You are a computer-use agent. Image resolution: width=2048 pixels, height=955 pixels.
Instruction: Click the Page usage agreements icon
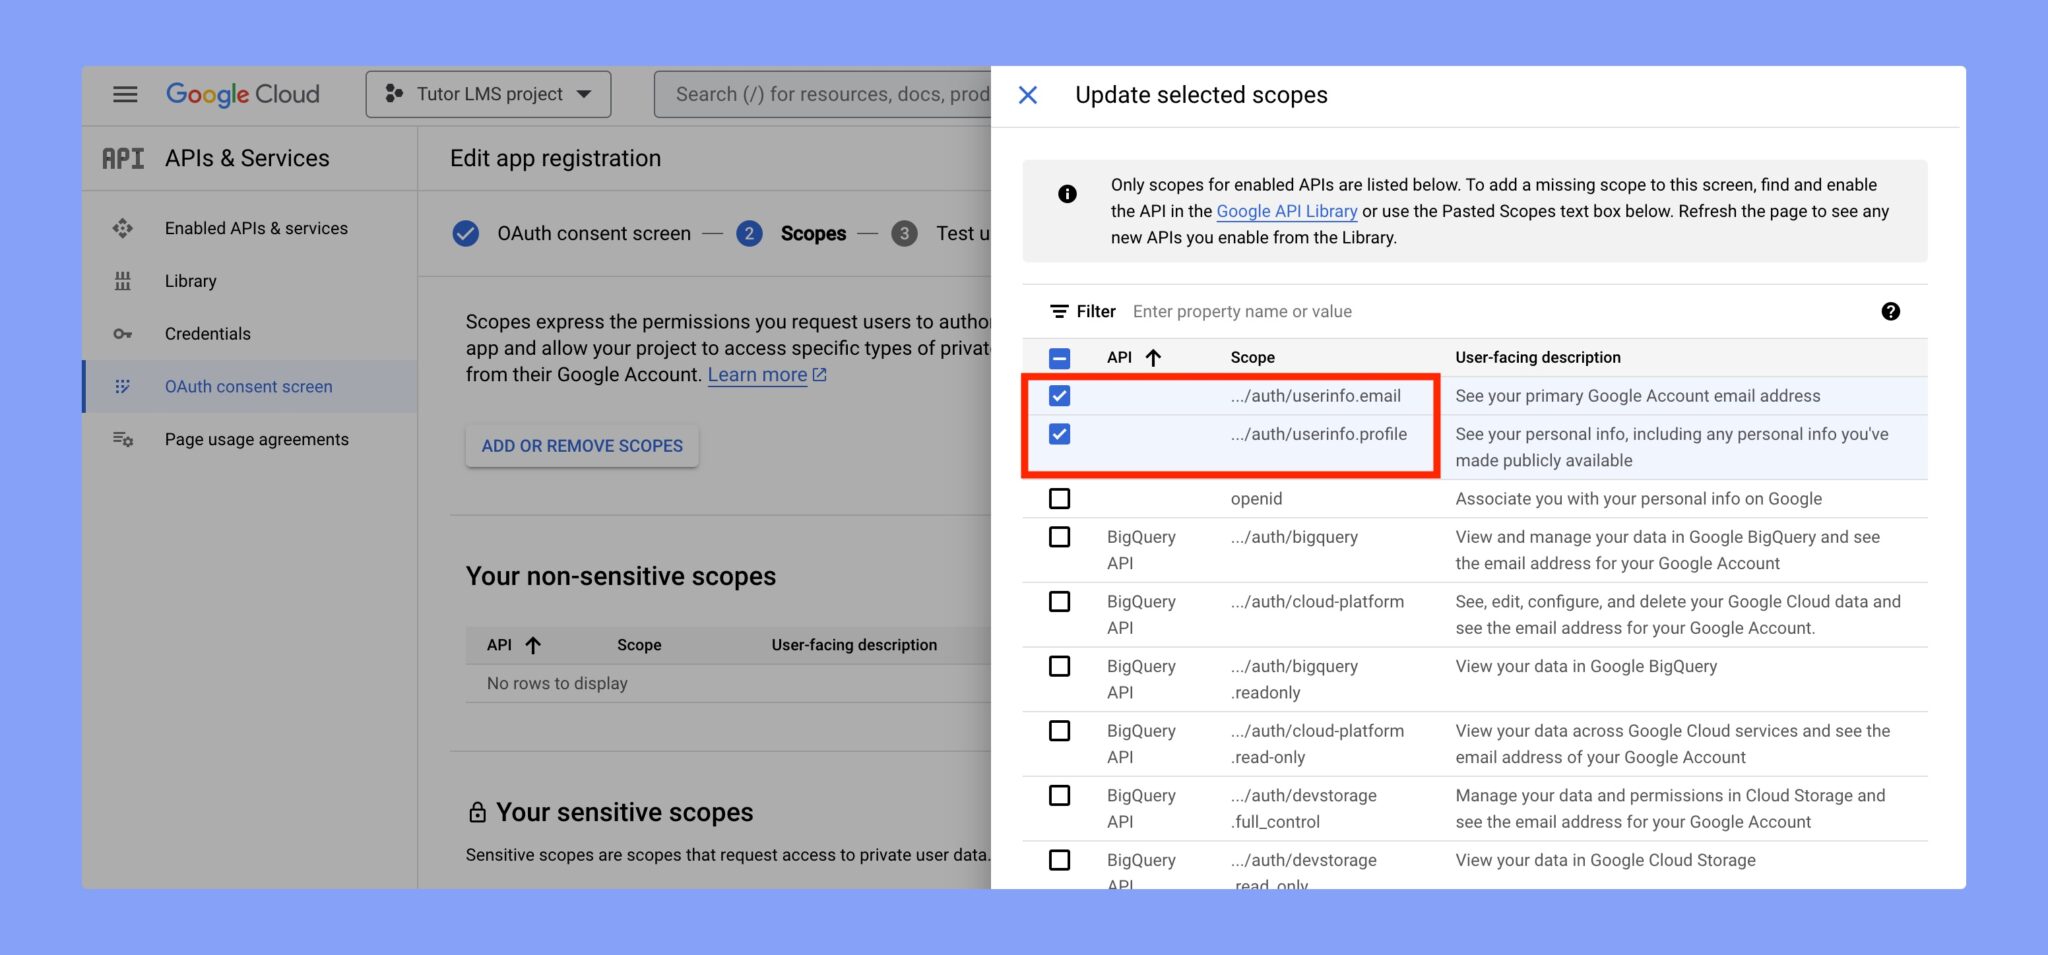coord(122,439)
